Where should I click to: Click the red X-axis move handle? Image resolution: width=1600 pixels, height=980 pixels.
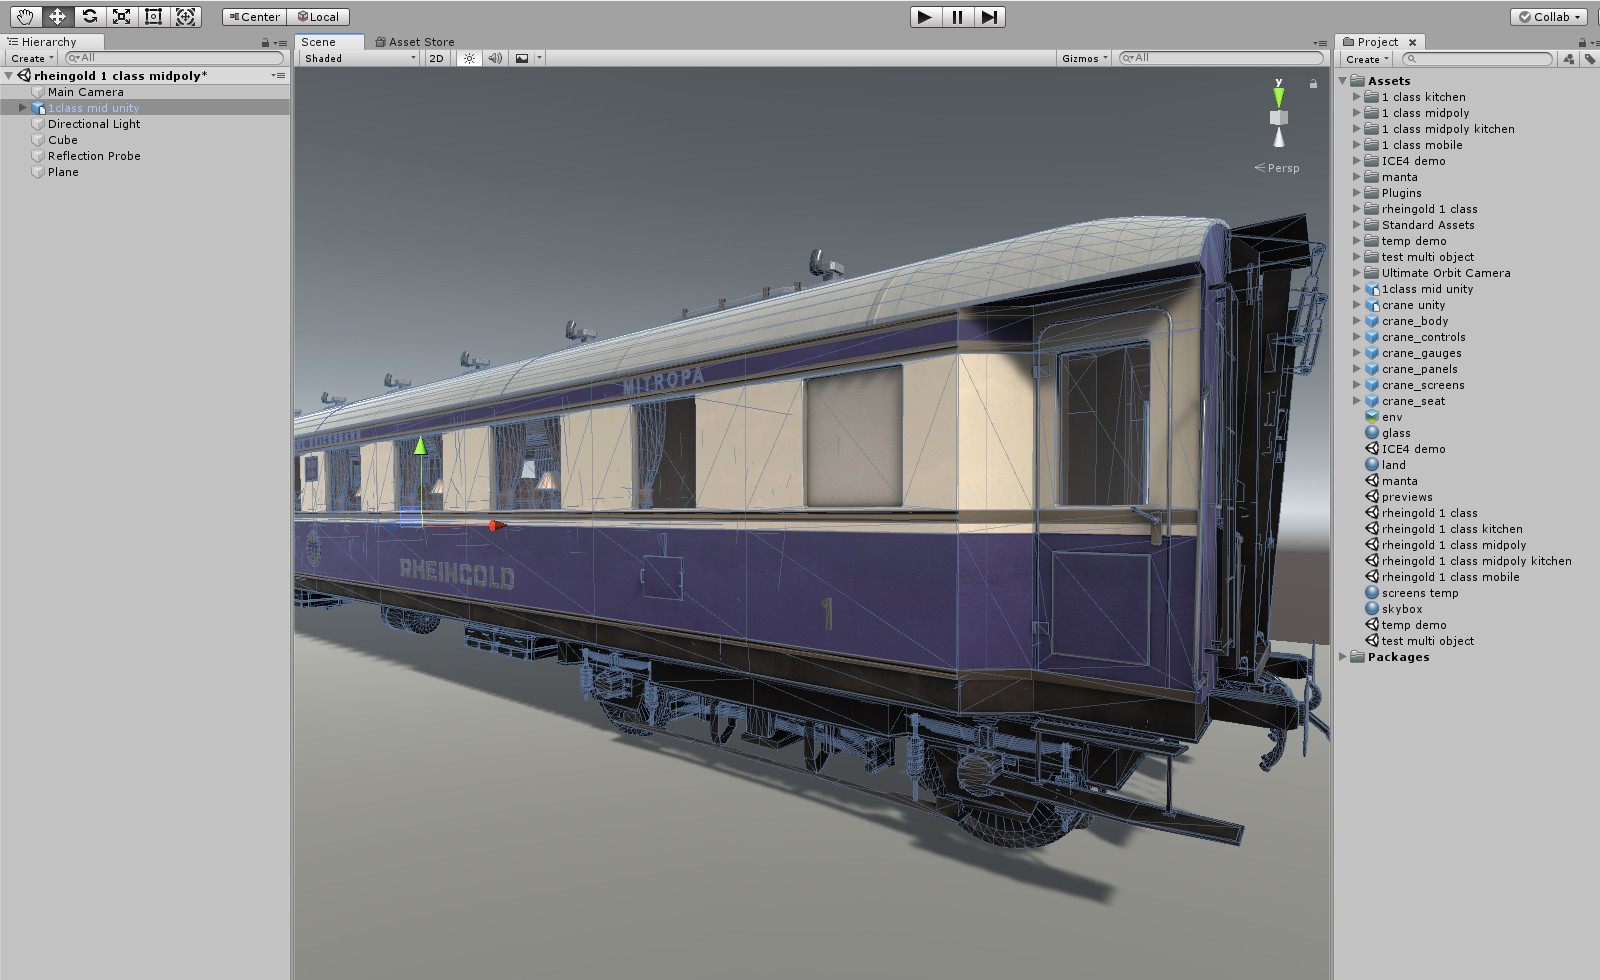coord(496,525)
